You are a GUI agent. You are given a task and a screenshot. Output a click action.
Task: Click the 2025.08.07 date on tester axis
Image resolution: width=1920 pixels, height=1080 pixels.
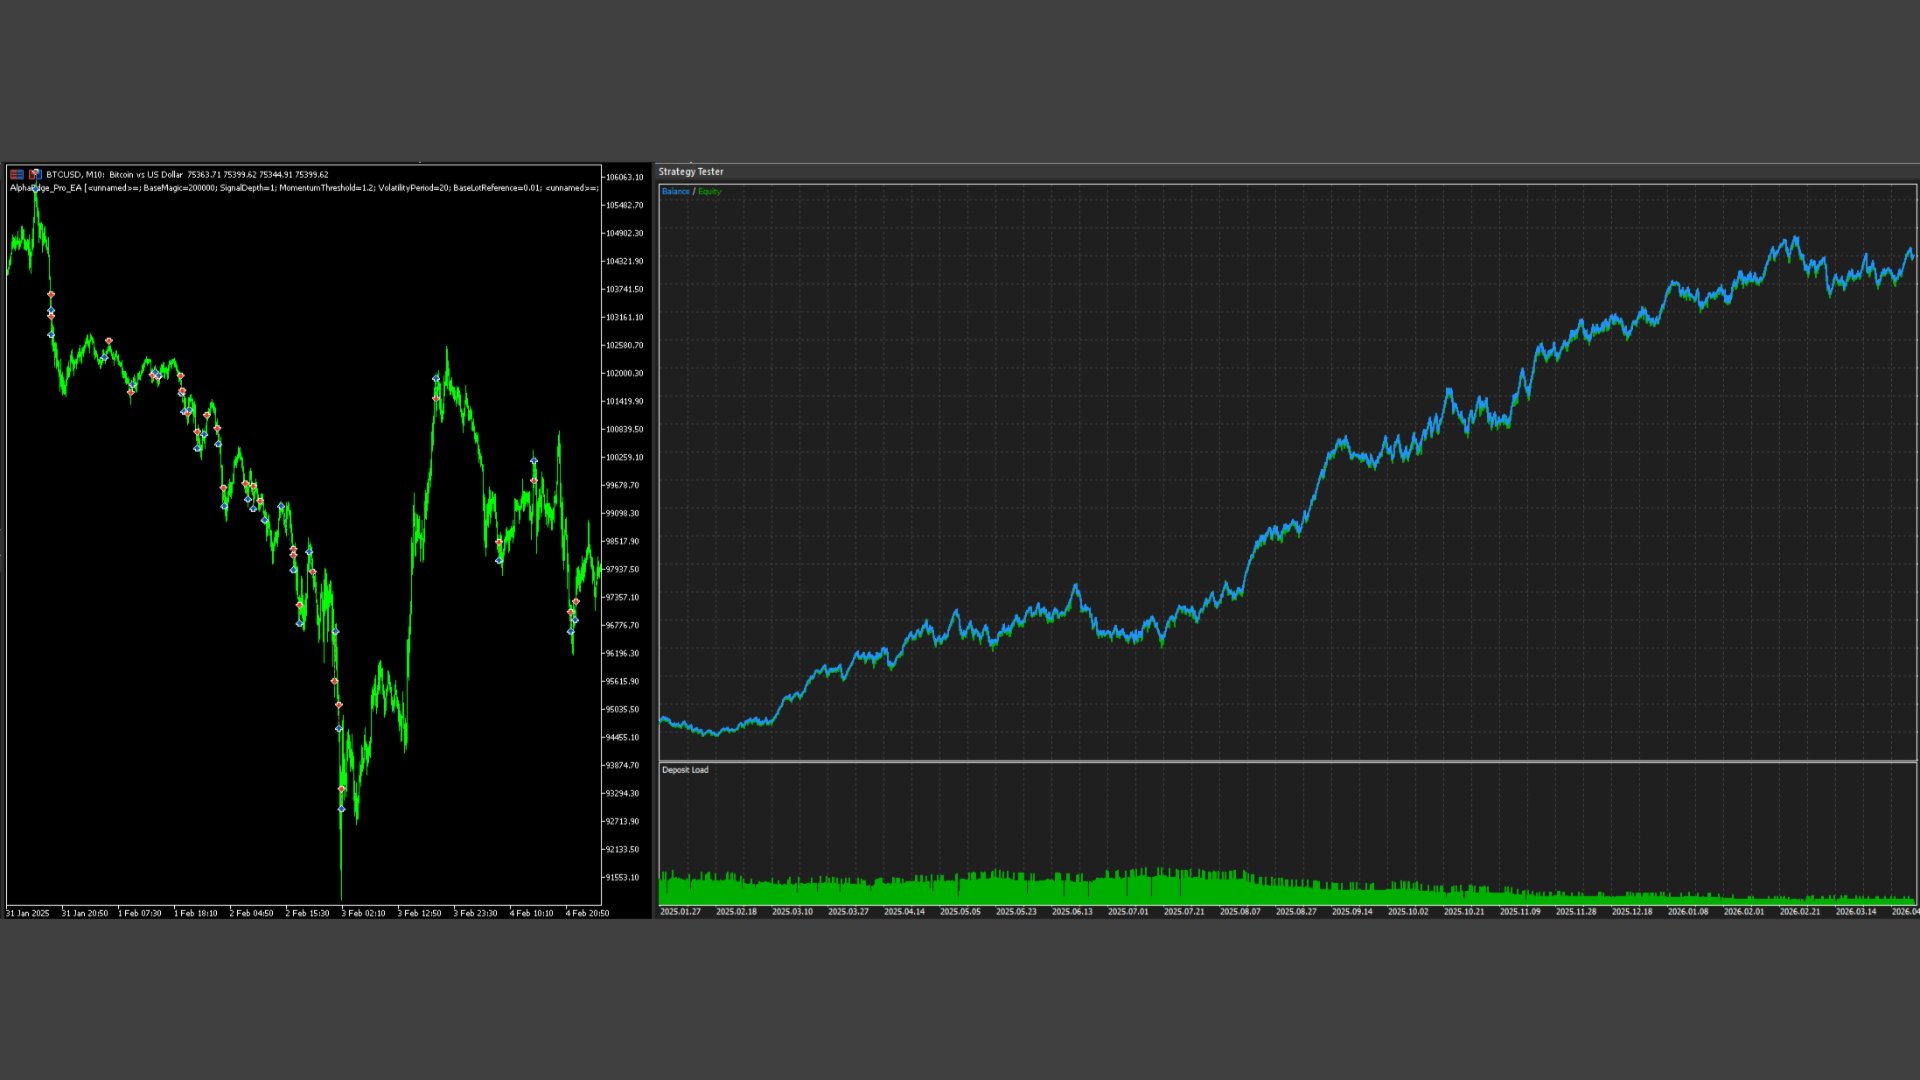(x=1240, y=912)
